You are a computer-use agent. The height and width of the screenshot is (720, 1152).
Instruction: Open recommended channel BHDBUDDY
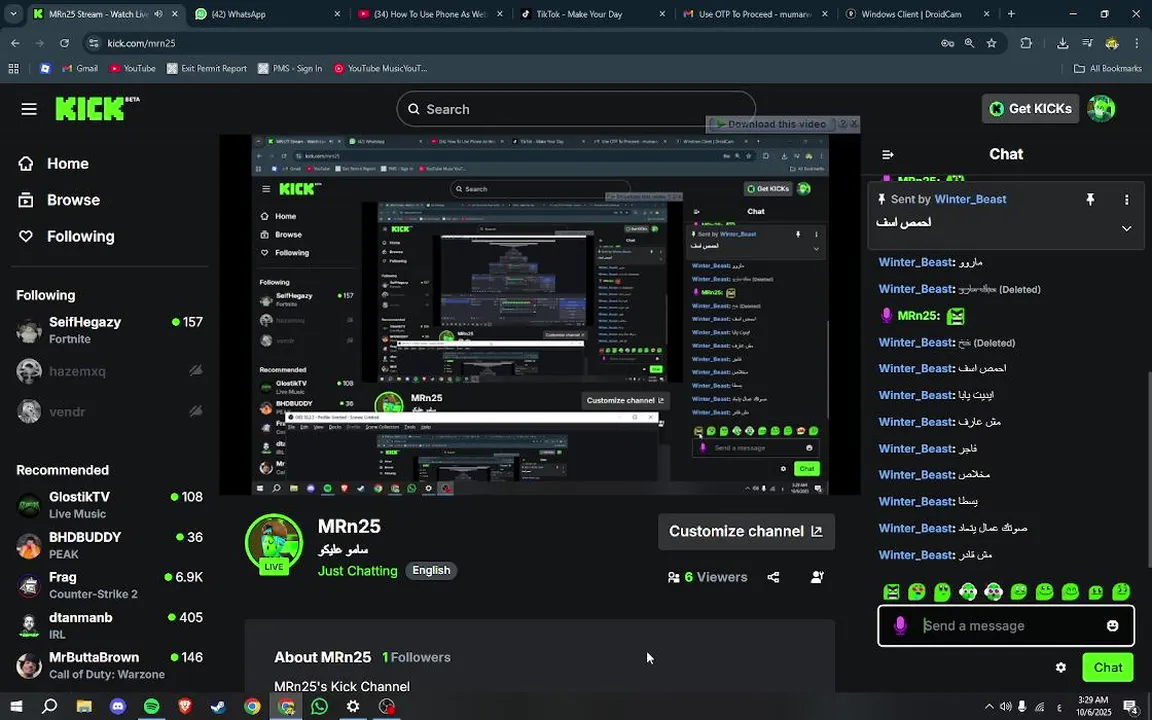tap(109, 545)
